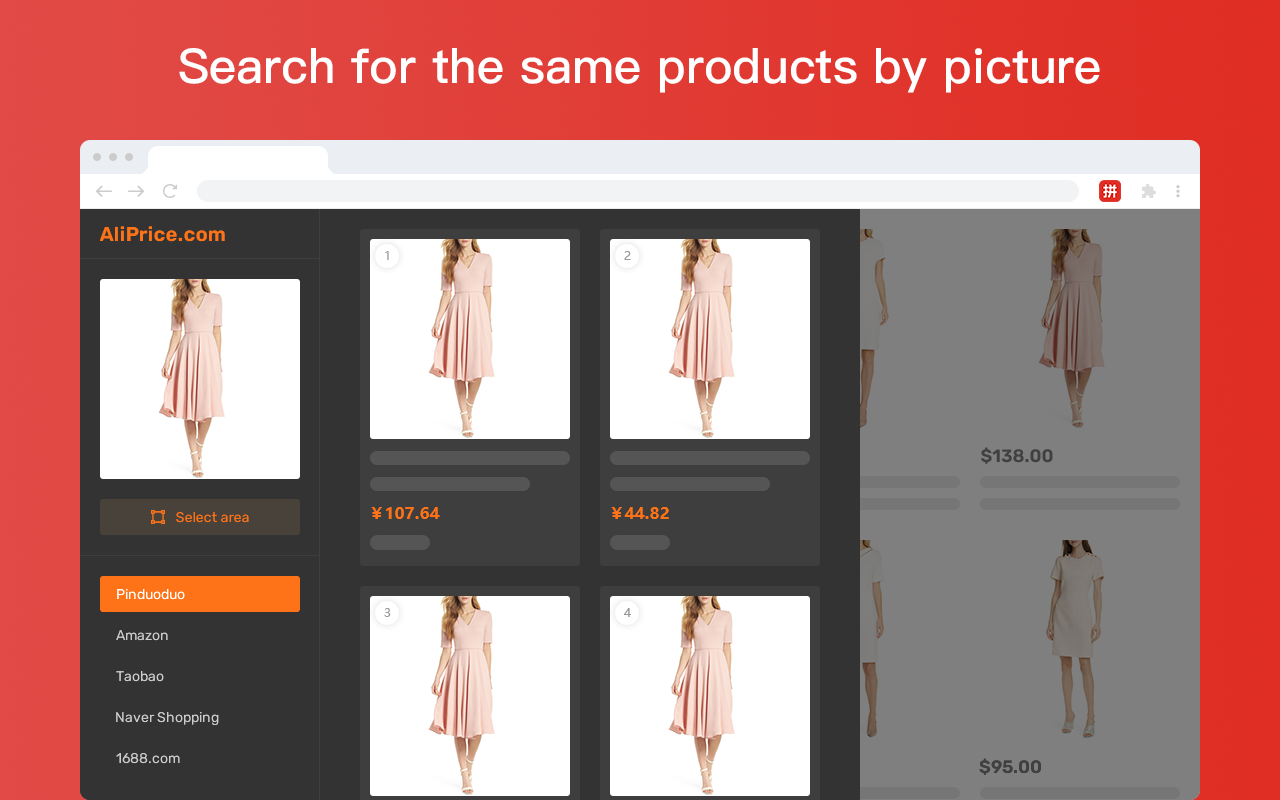Open result 3 dress thumbnail
The width and height of the screenshot is (1280, 800).
click(x=470, y=696)
